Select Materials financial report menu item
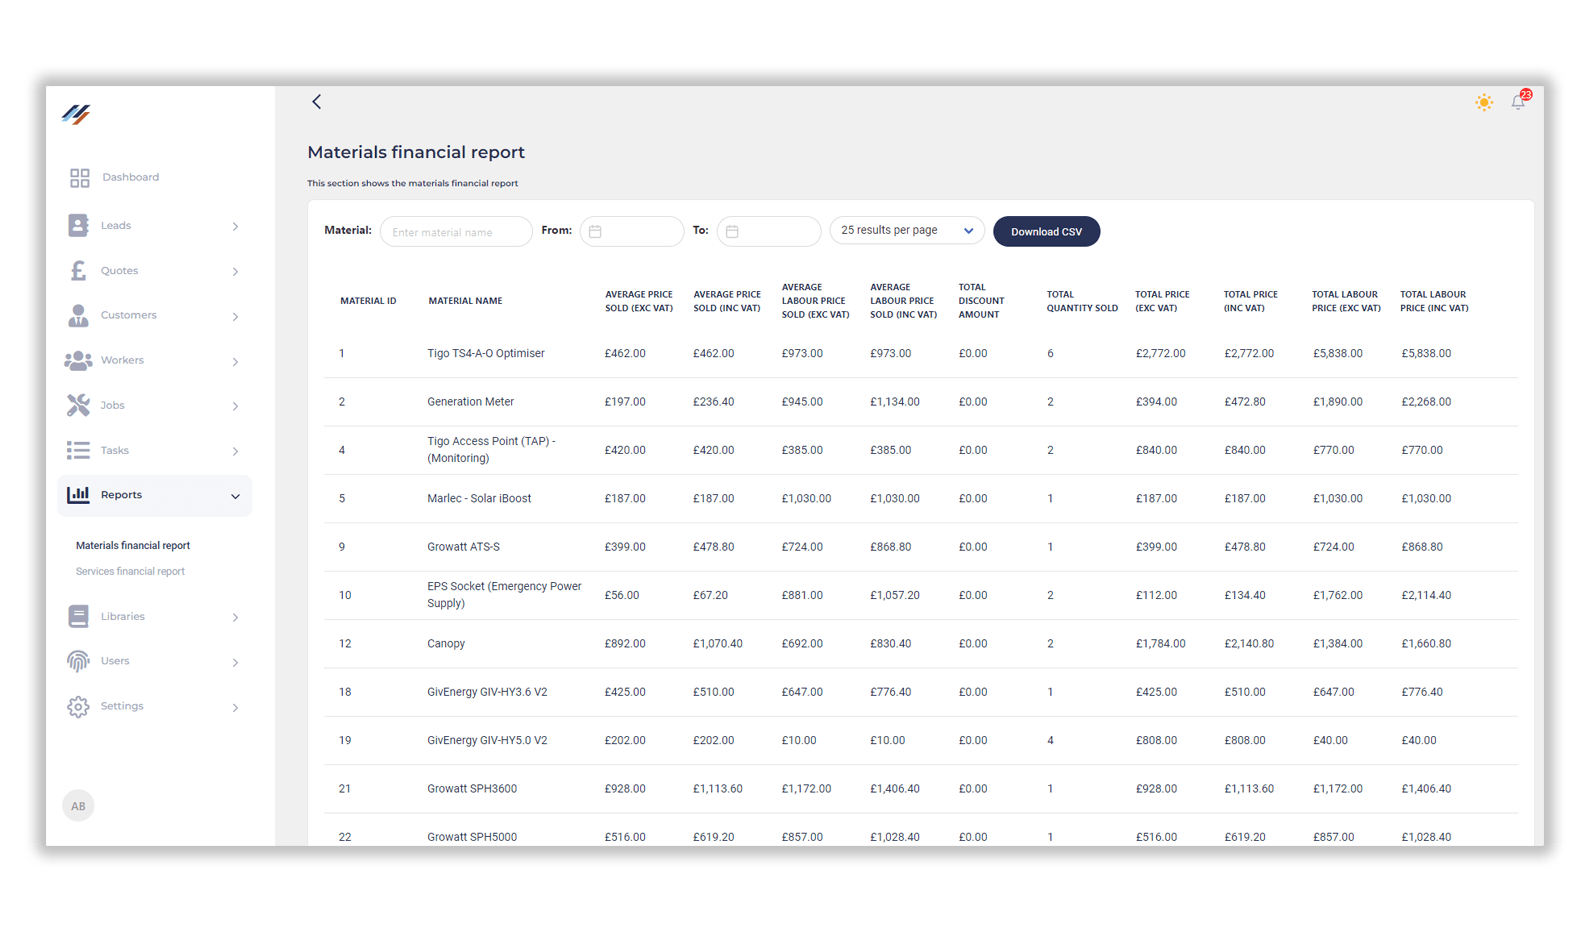Viewport: 1590px width, 932px height. pyautogui.click(x=133, y=546)
